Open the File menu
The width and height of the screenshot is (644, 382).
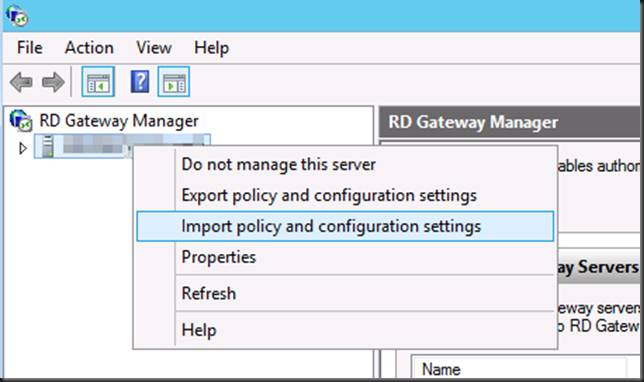tap(30, 48)
